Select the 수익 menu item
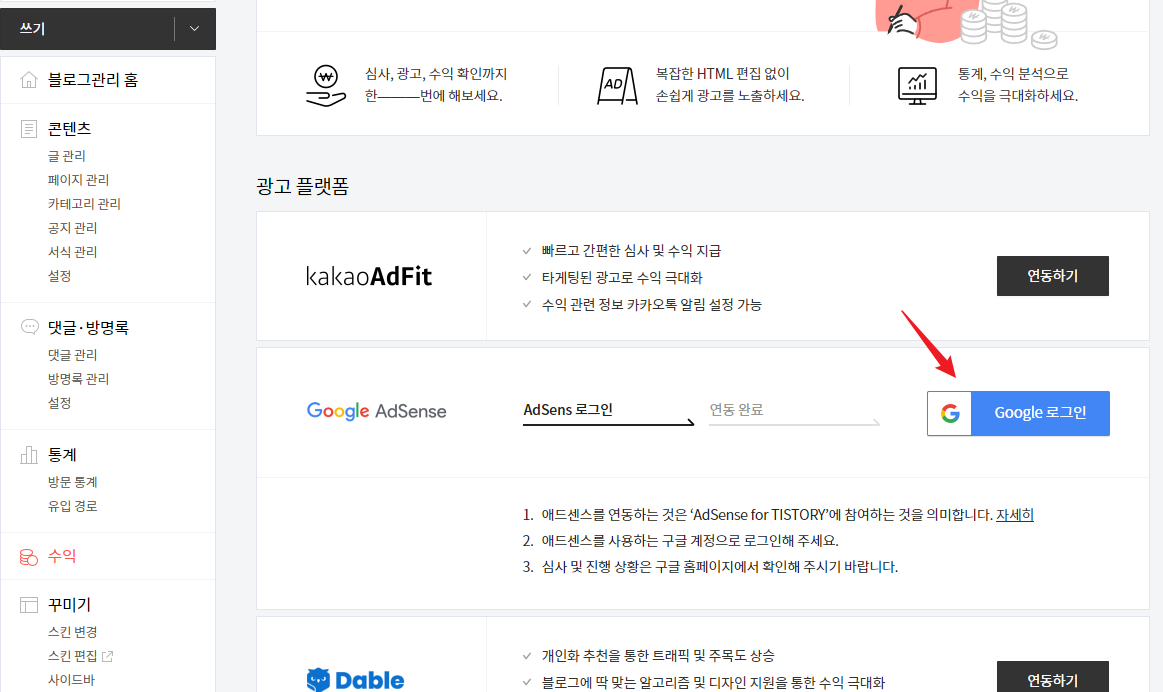Viewport: 1163px width, 692px height. pos(62,556)
